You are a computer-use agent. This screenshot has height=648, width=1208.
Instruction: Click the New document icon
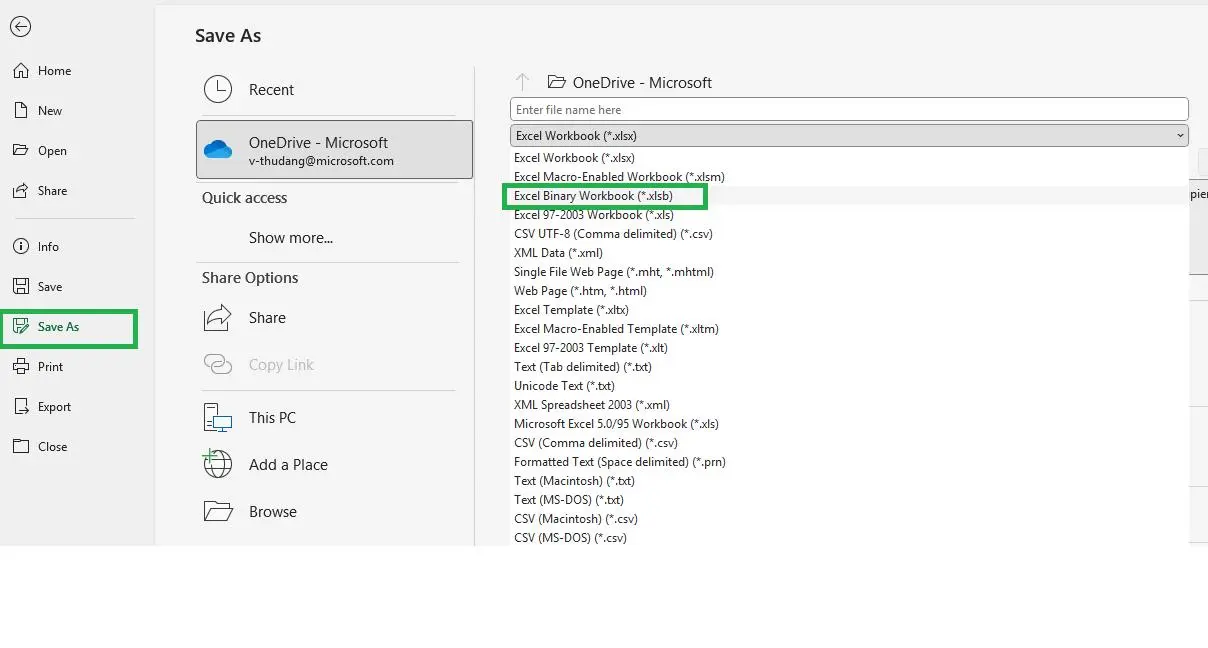tap(20, 111)
